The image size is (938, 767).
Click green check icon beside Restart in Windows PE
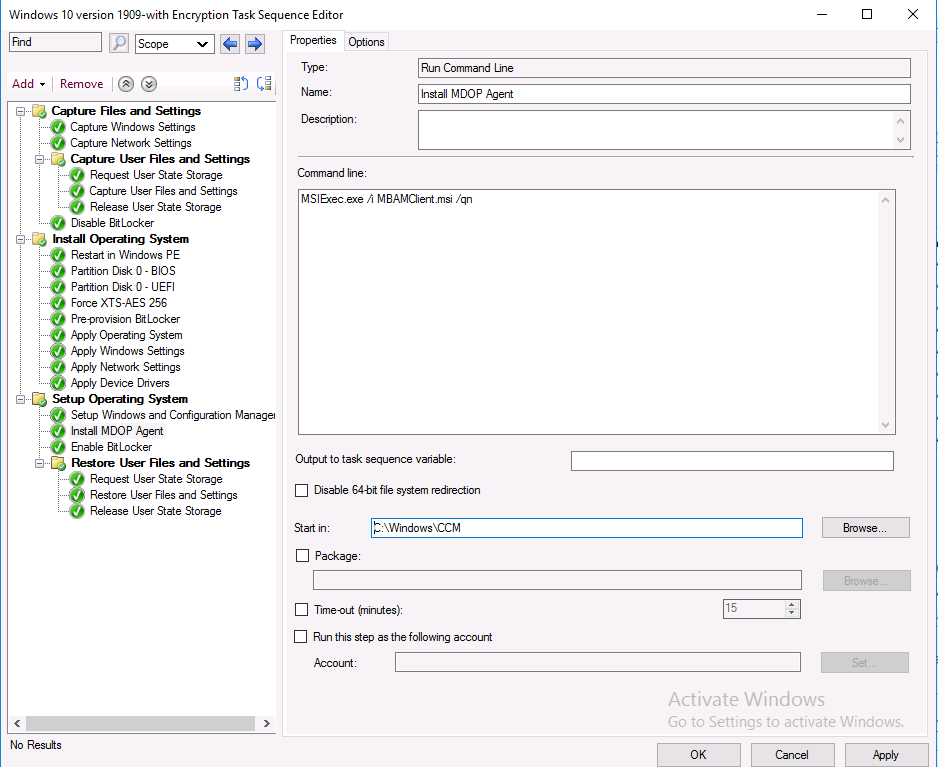click(x=58, y=255)
